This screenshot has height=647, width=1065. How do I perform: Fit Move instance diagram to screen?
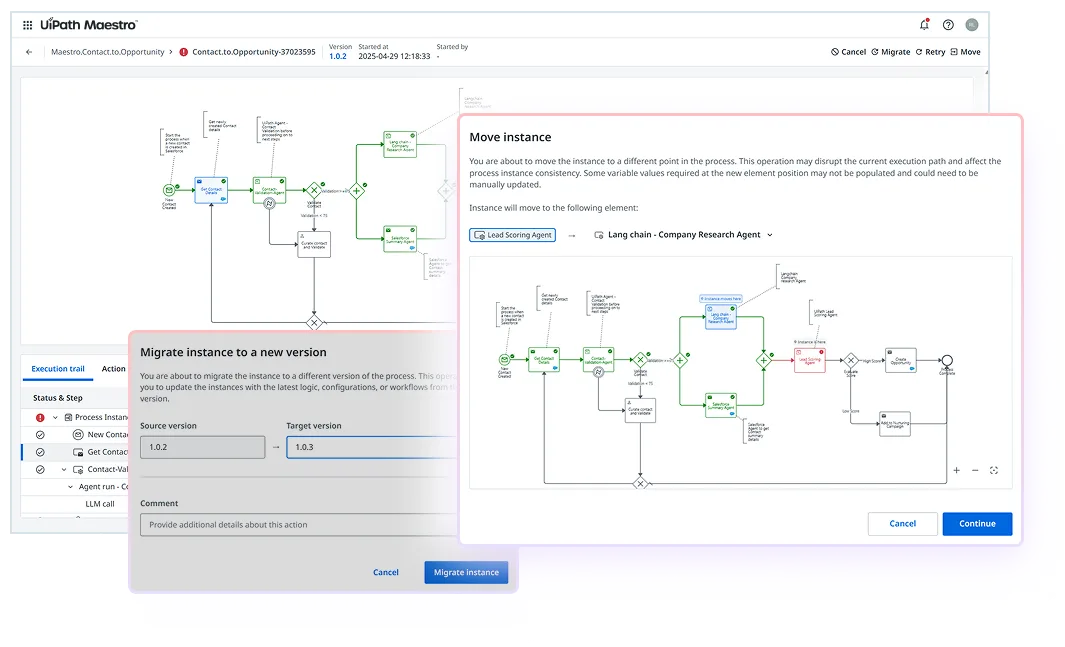pyautogui.click(x=994, y=470)
